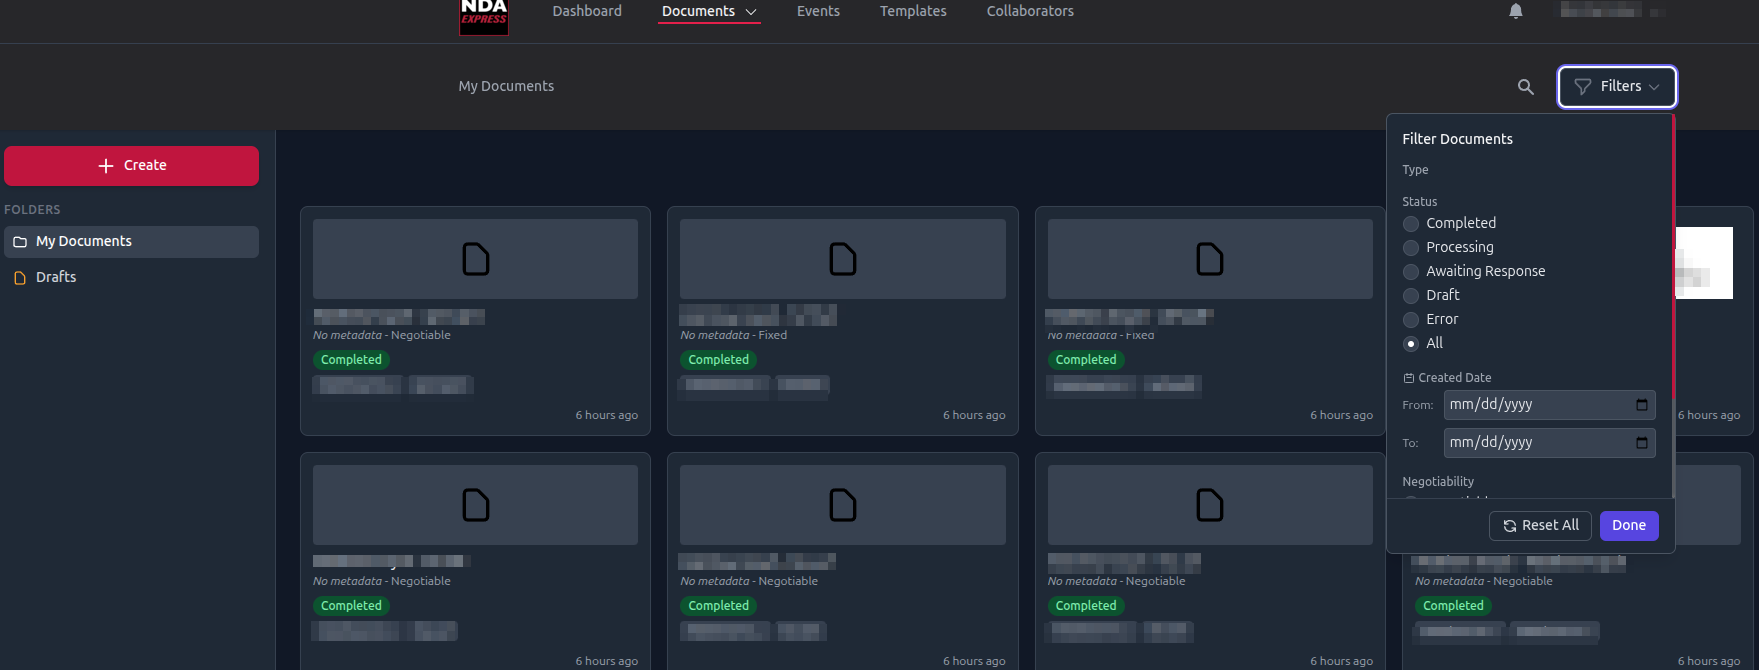Image resolution: width=1759 pixels, height=670 pixels.
Task: Open the Collaborators page
Action: [1030, 11]
